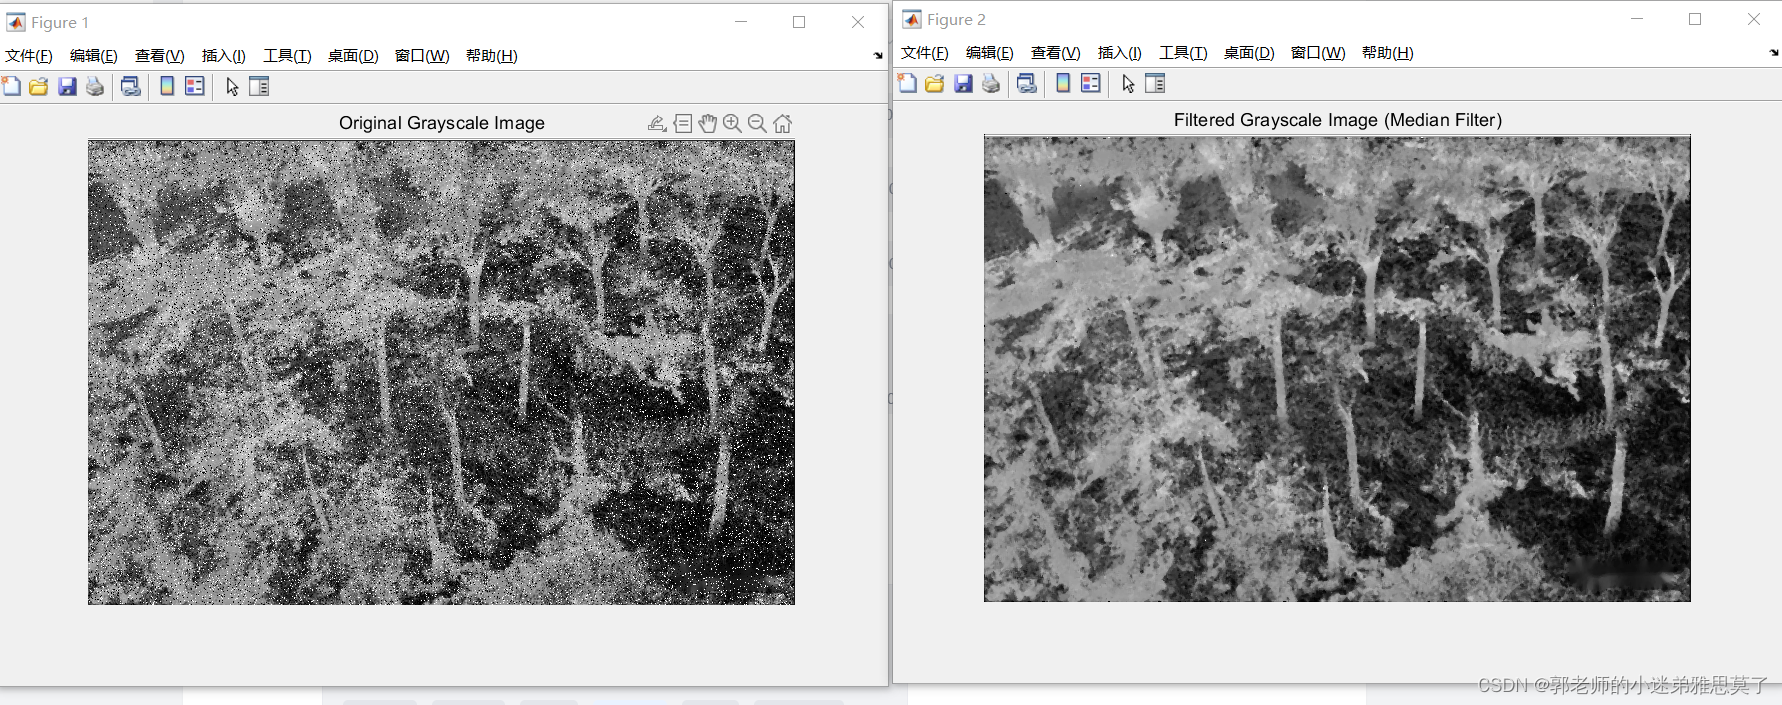
Task: Open Property Inspector icon in Figure 1
Action: click(x=259, y=86)
